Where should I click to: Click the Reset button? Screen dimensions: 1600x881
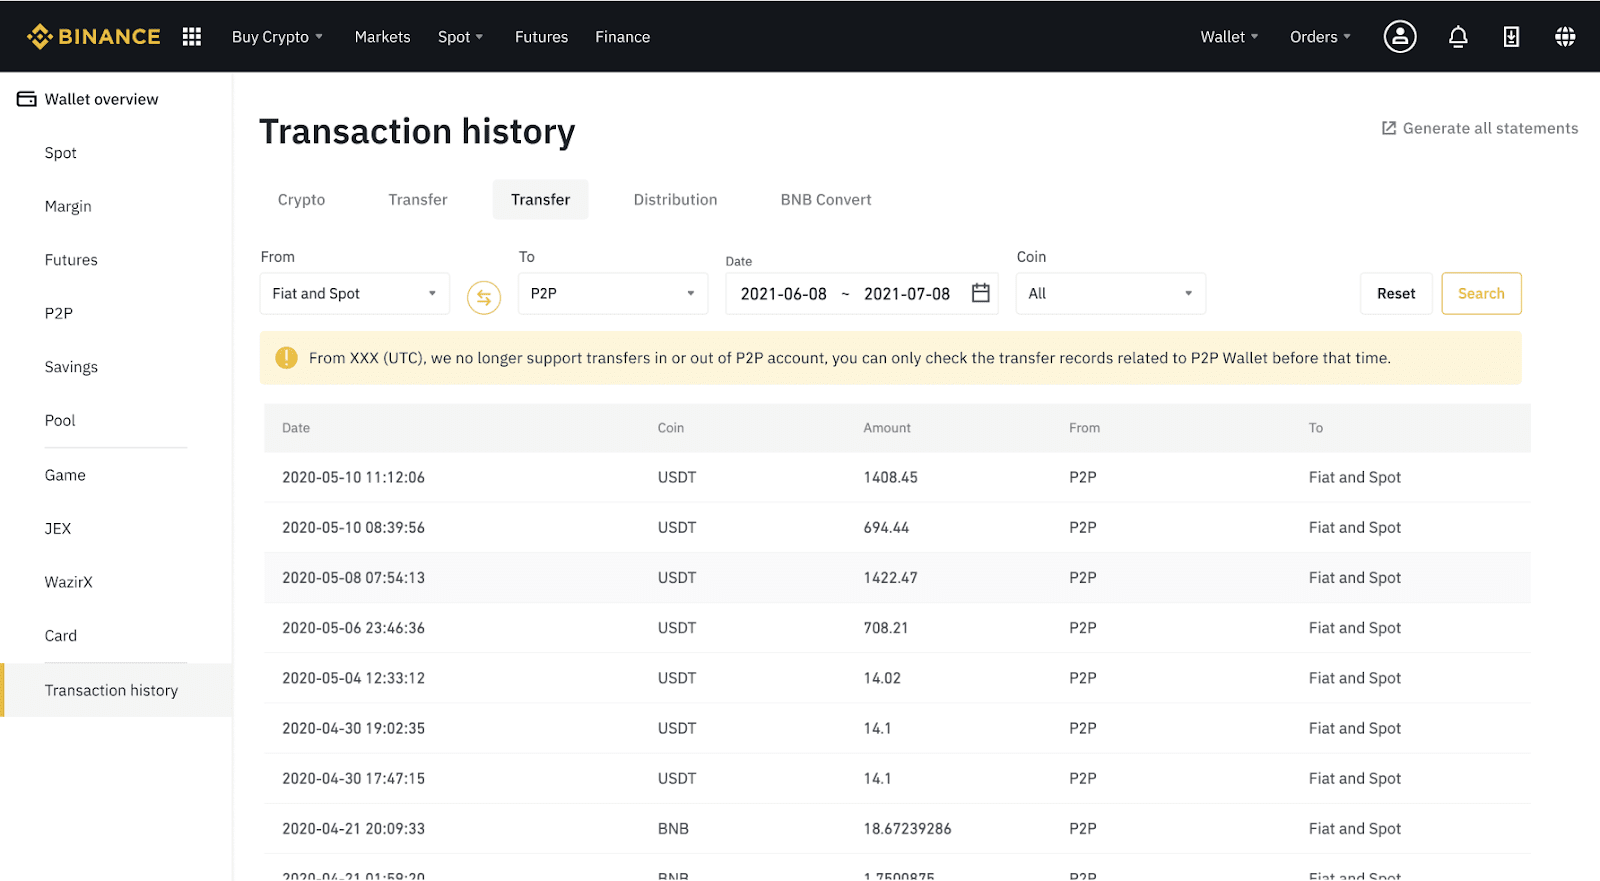pyautogui.click(x=1395, y=294)
